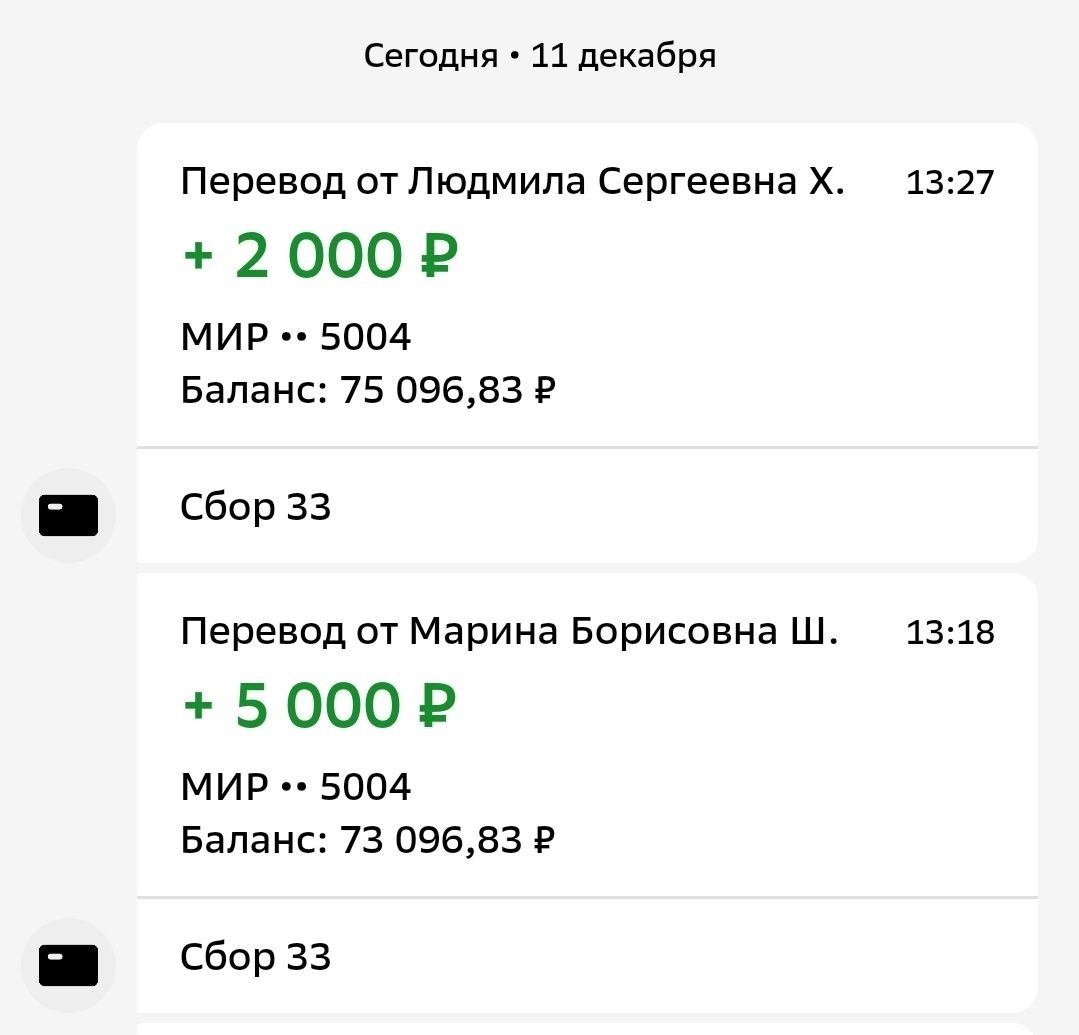Tap the ruble sign after balance 75 096,83
This screenshot has height=1035, width=1079.
coord(545,390)
